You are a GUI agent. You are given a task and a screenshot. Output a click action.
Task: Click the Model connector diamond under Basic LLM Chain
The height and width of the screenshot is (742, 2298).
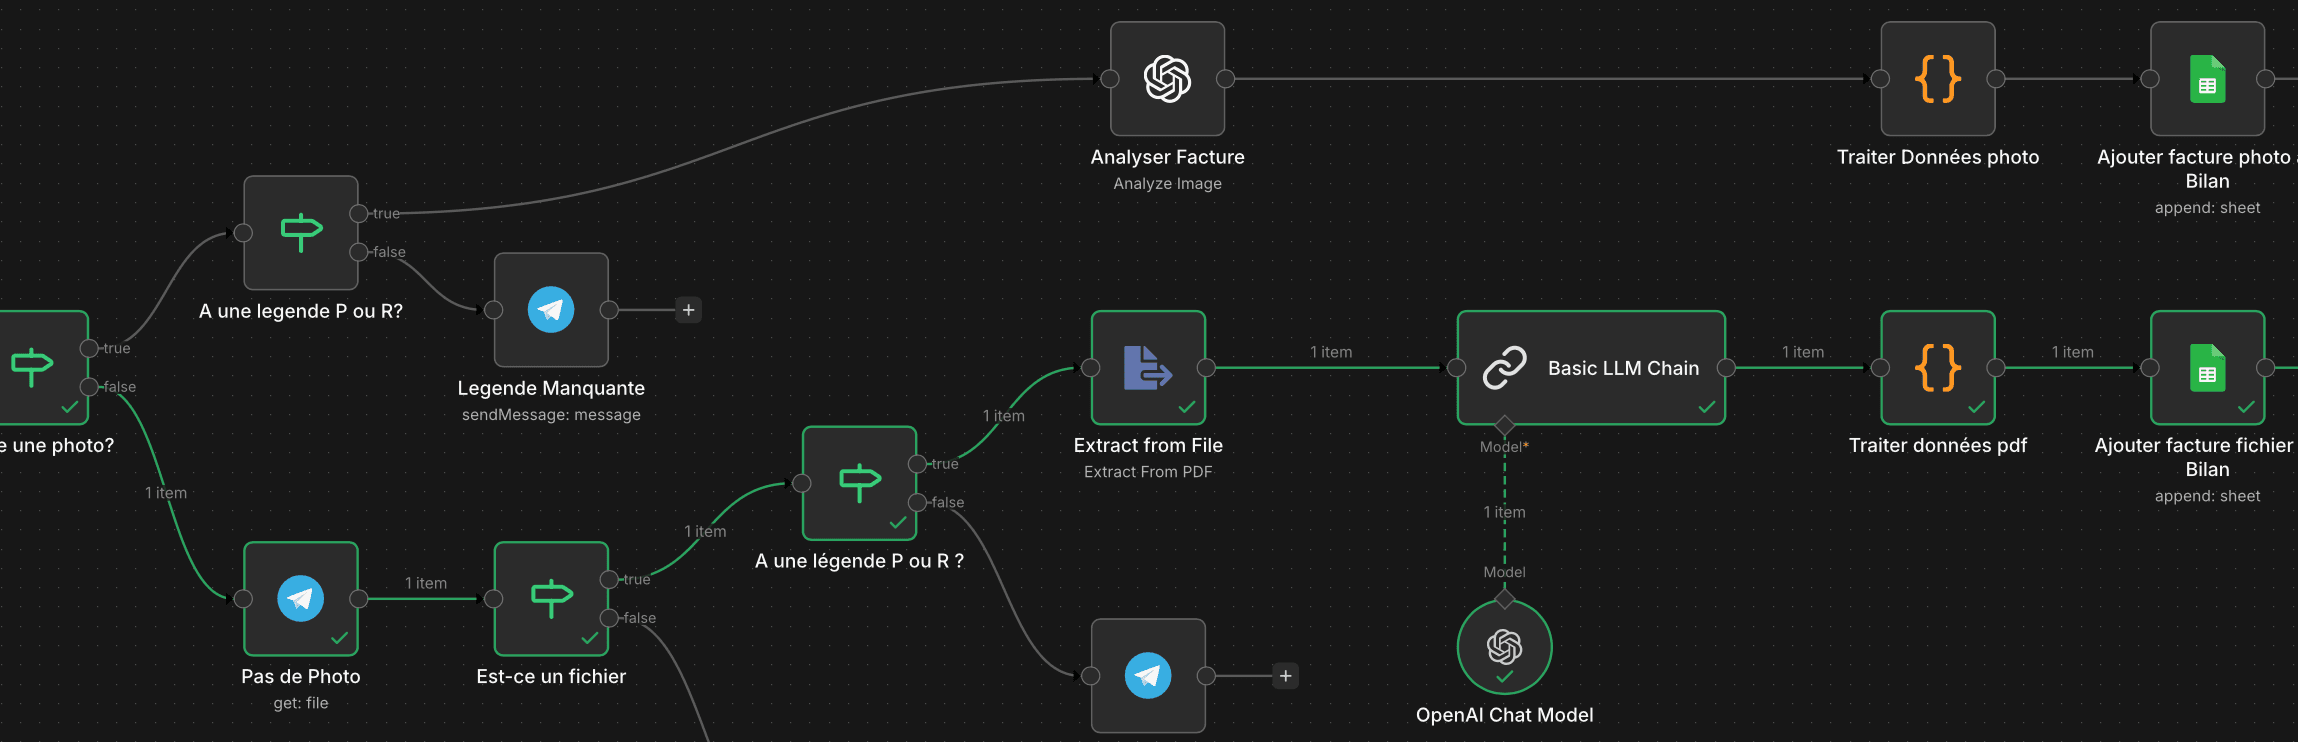click(x=1504, y=426)
